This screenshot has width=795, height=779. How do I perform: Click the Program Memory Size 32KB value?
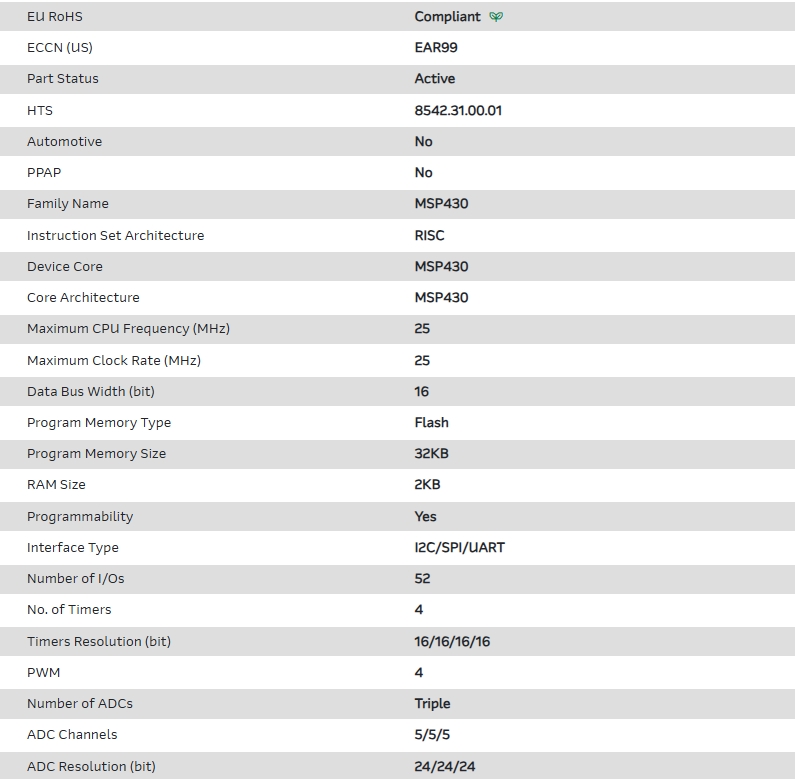coord(431,454)
